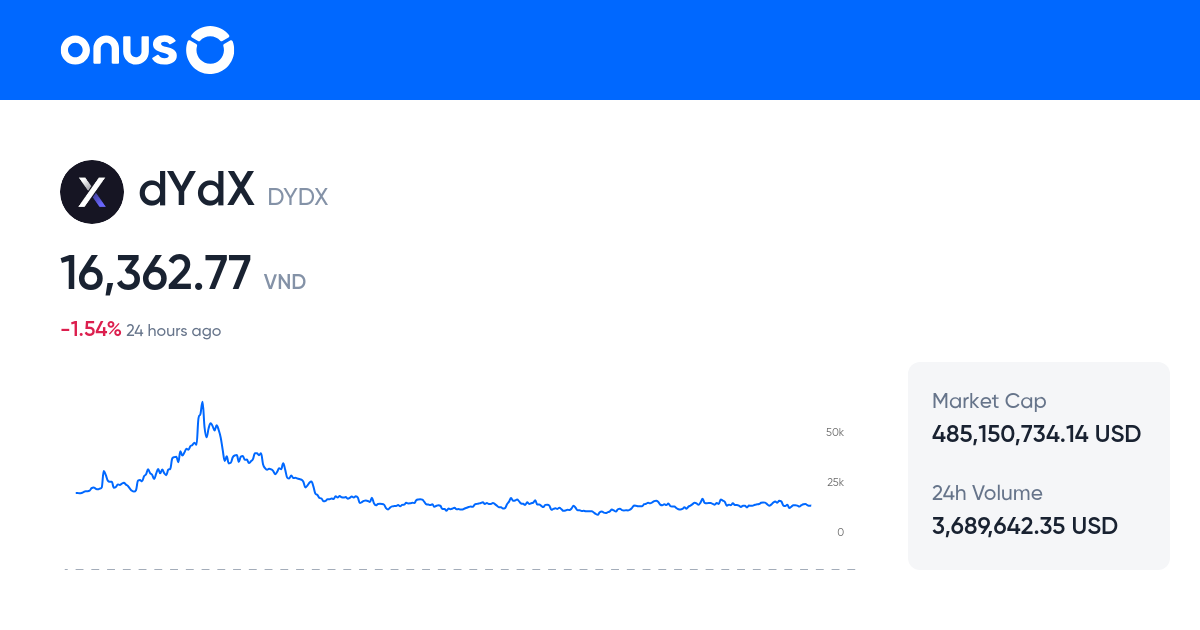
Task: Click the 24h Volume label
Action: pyautogui.click(x=987, y=493)
